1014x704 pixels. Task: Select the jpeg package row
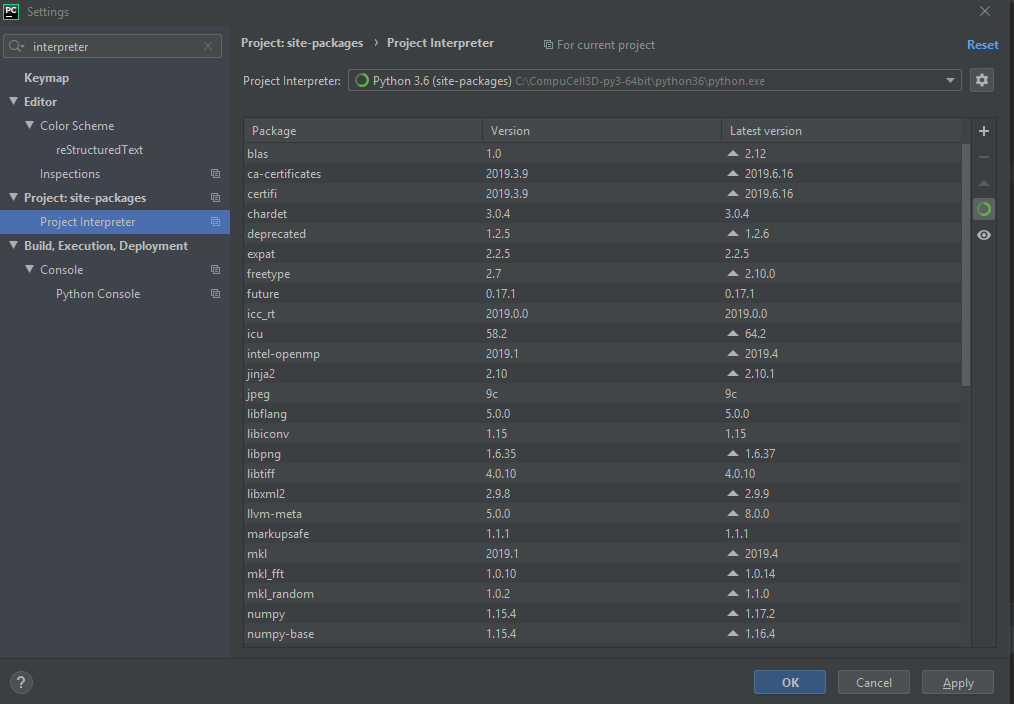click(603, 394)
